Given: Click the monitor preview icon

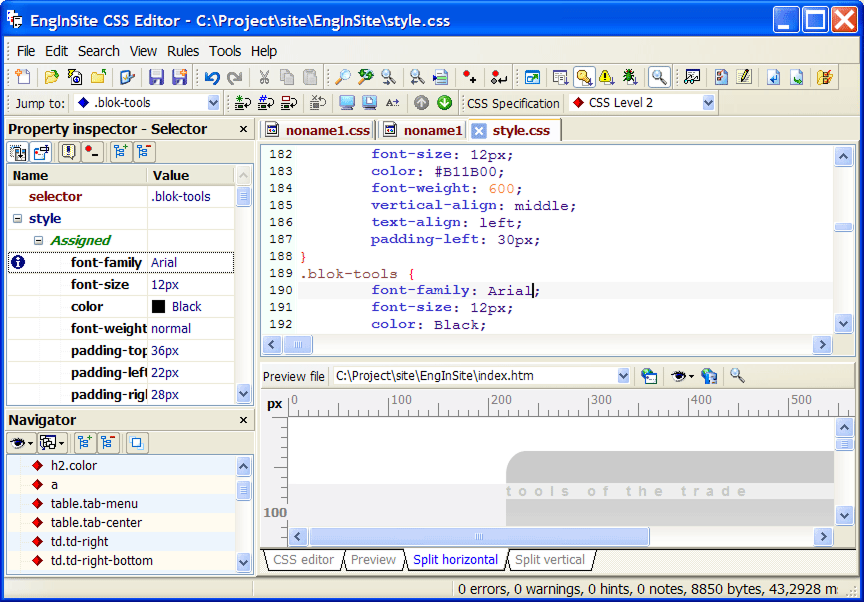Looking at the screenshot, I should (x=347, y=102).
